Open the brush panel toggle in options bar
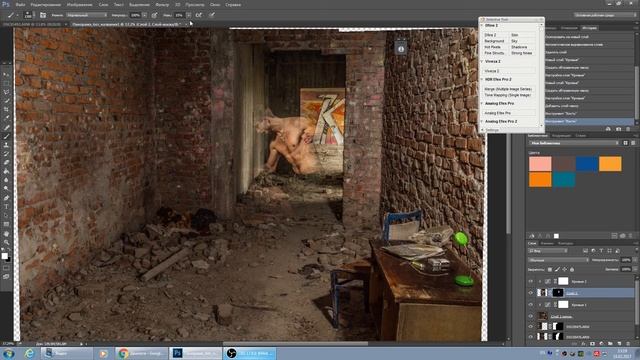Viewport: 640px width, 360px height. click(x=43, y=15)
